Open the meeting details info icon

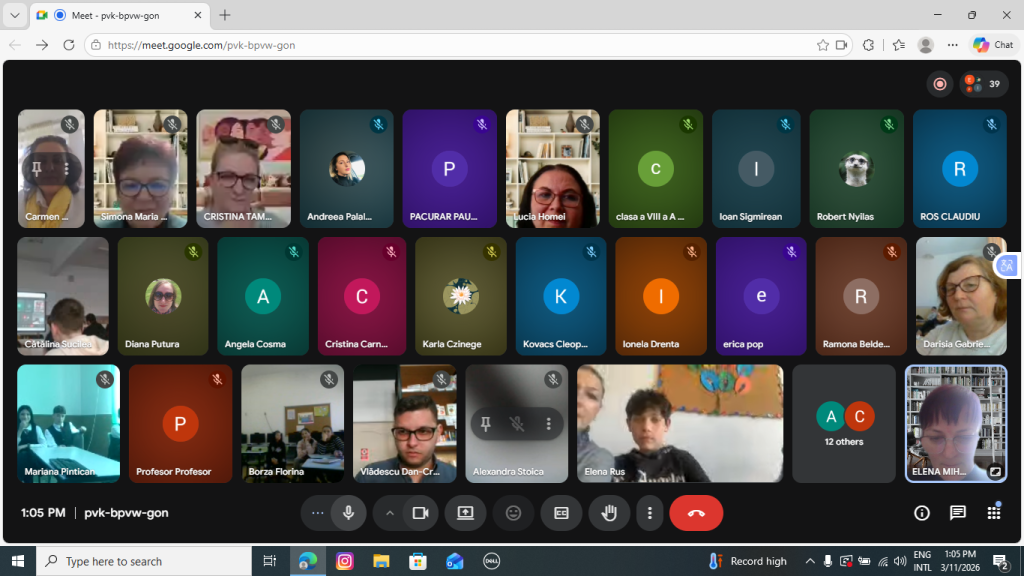(x=922, y=513)
